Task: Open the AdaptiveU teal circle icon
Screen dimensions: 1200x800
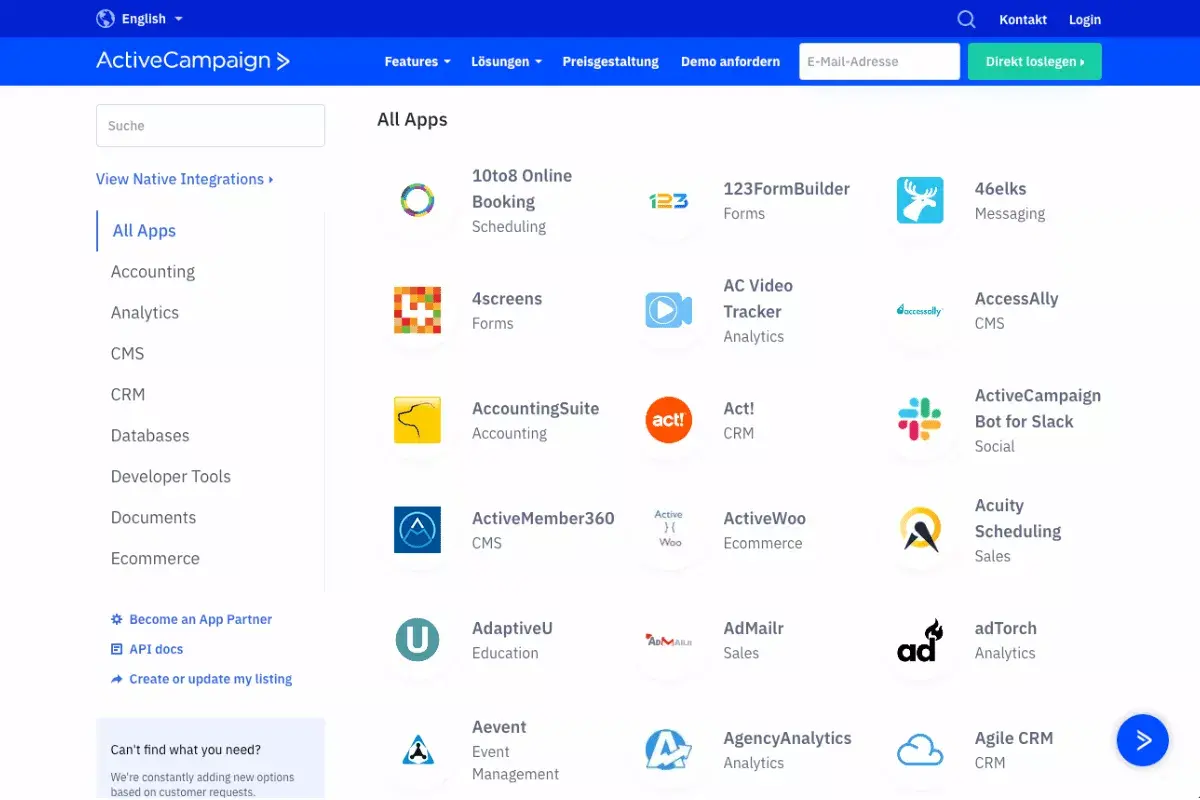Action: pos(417,640)
